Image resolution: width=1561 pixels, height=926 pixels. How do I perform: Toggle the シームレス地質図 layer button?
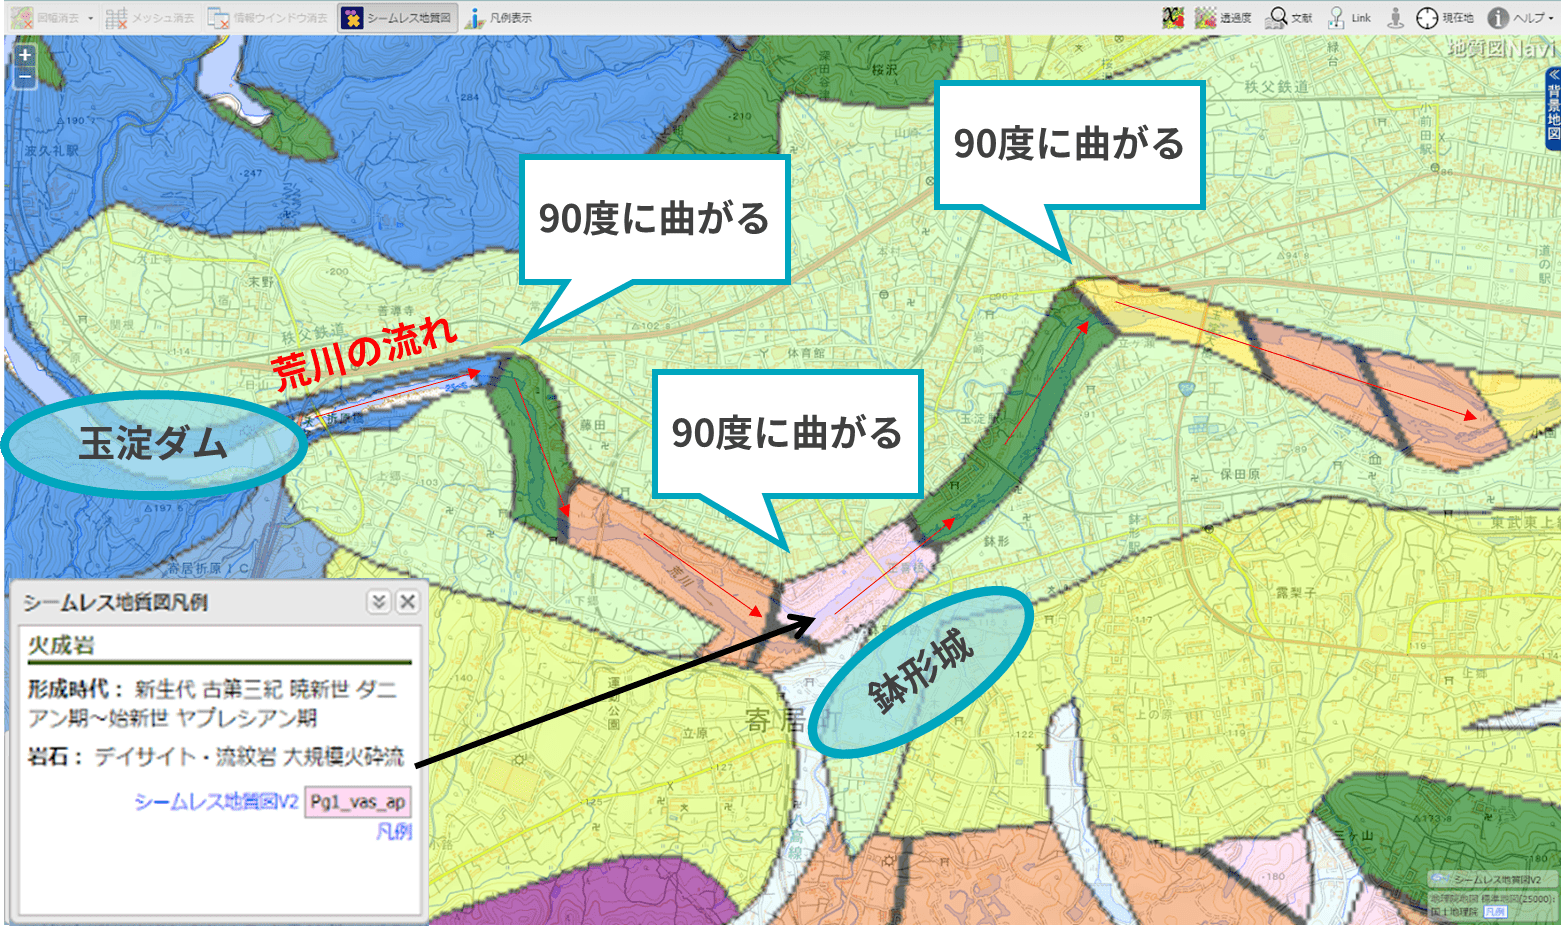pyautogui.click(x=397, y=18)
